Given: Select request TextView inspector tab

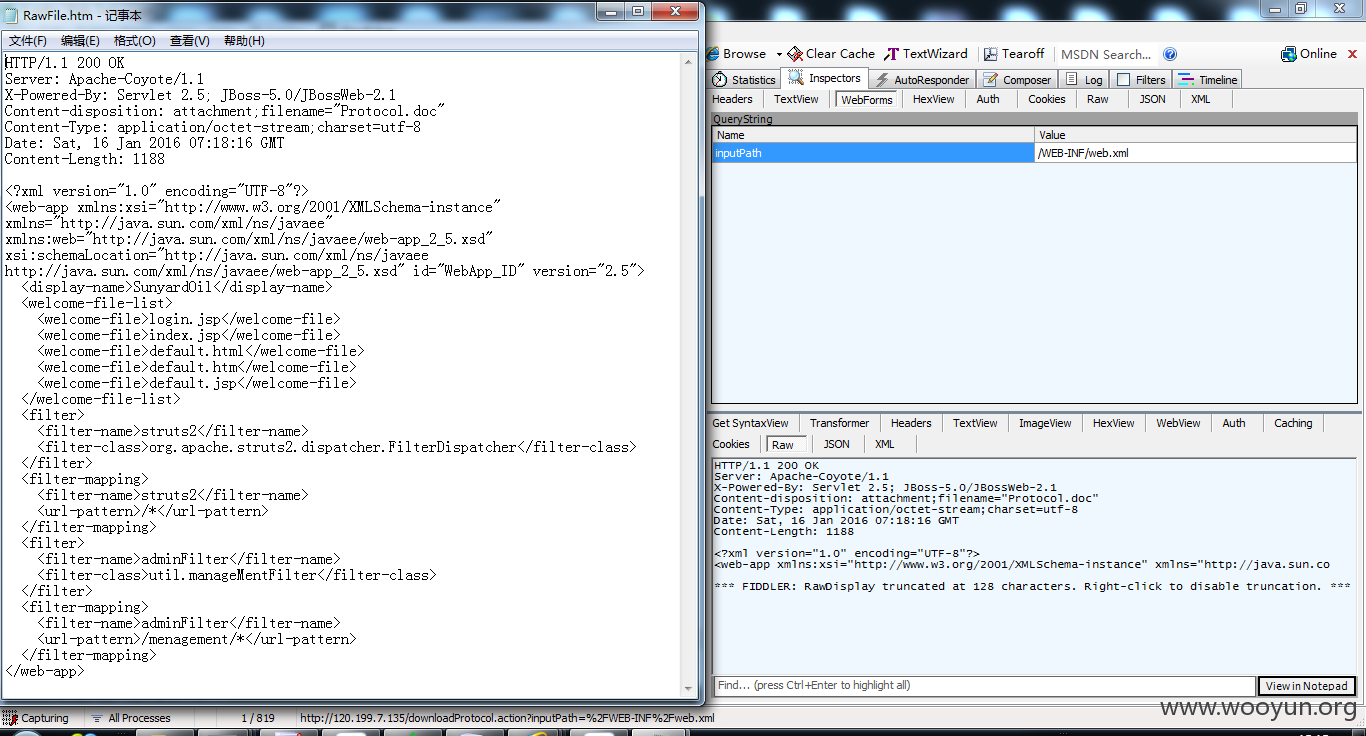Looking at the screenshot, I should point(796,99).
